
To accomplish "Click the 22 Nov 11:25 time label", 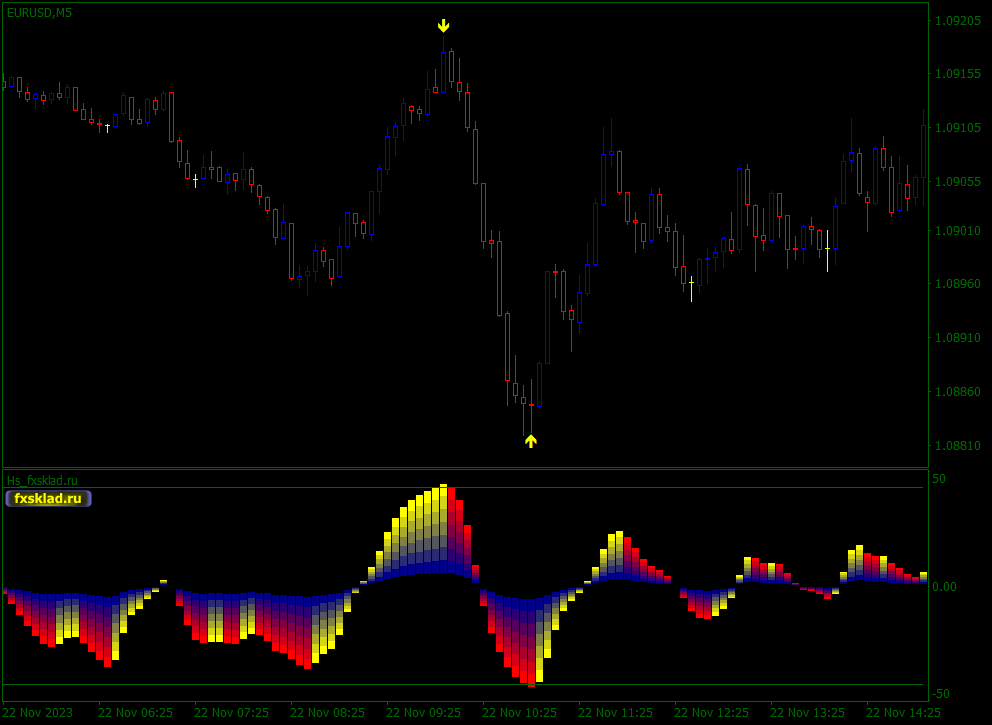I will pyautogui.click(x=615, y=712).
